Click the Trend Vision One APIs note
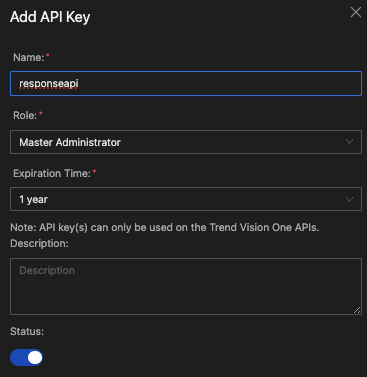Image resolution: width=367 pixels, height=377 pixels. coord(165,227)
